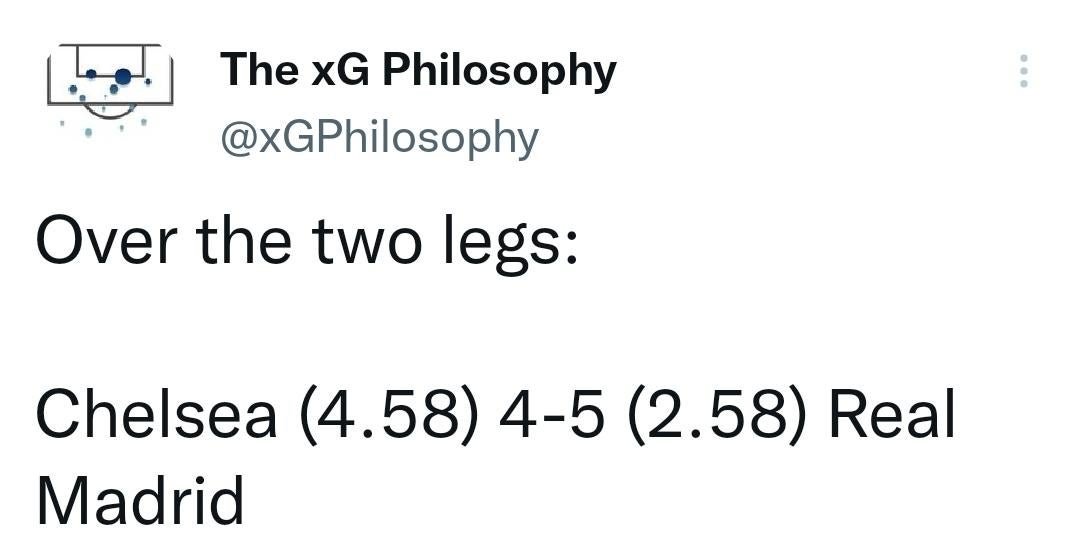Visit the @xGPhilosophy handle link
Screen dimensions: 1080x548
coord(379,136)
